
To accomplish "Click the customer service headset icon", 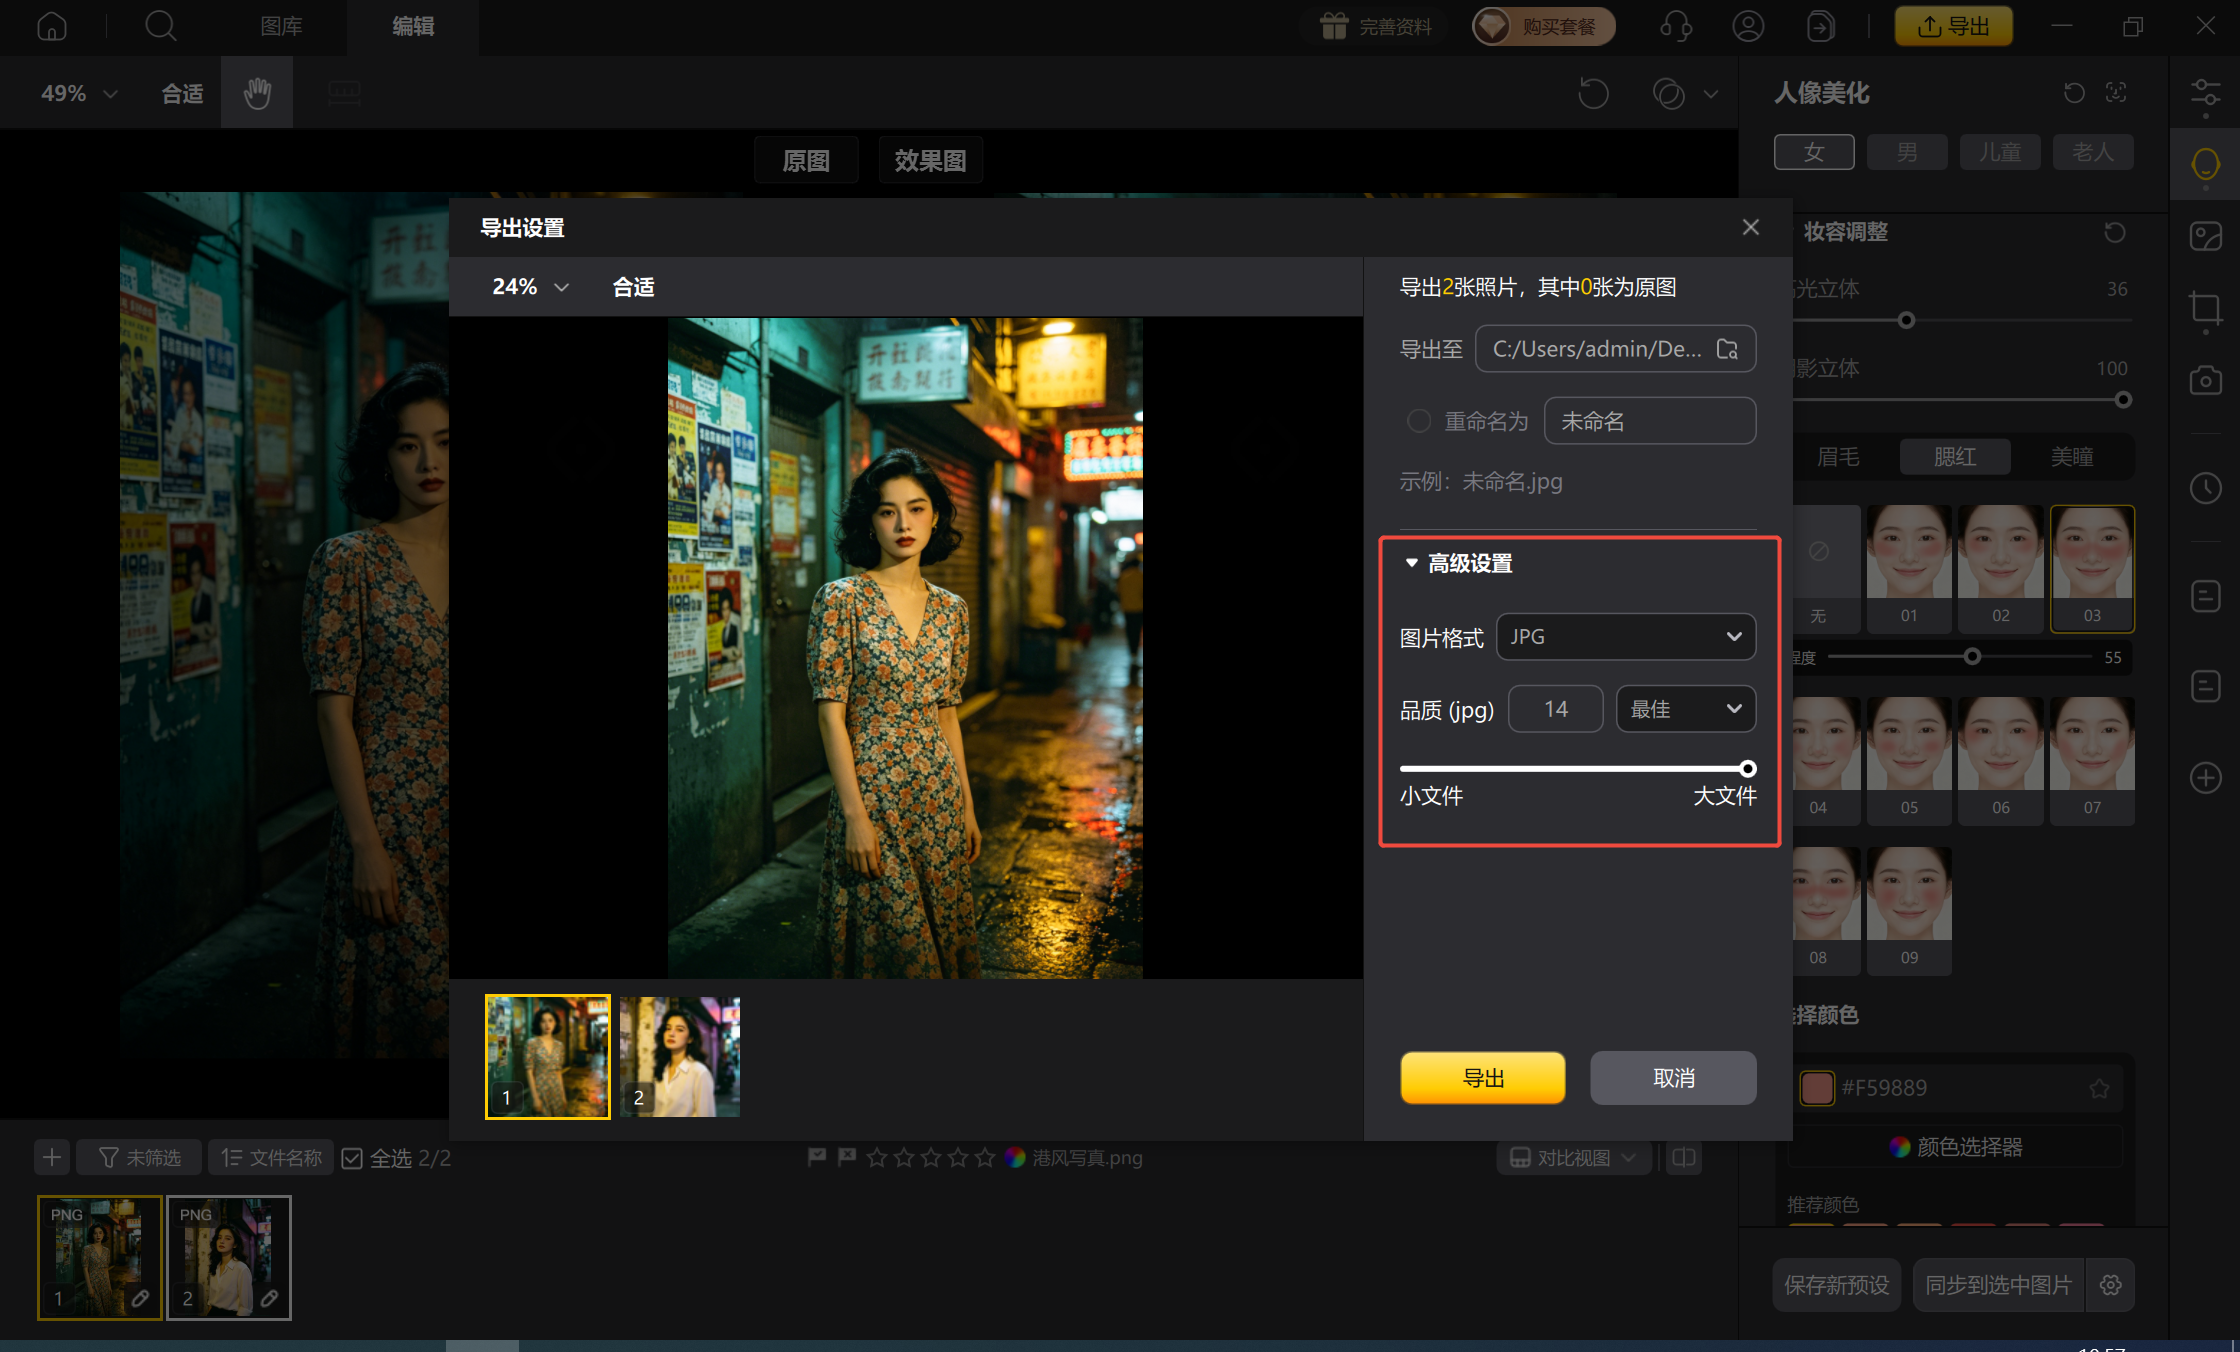I will [x=1676, y=26].
